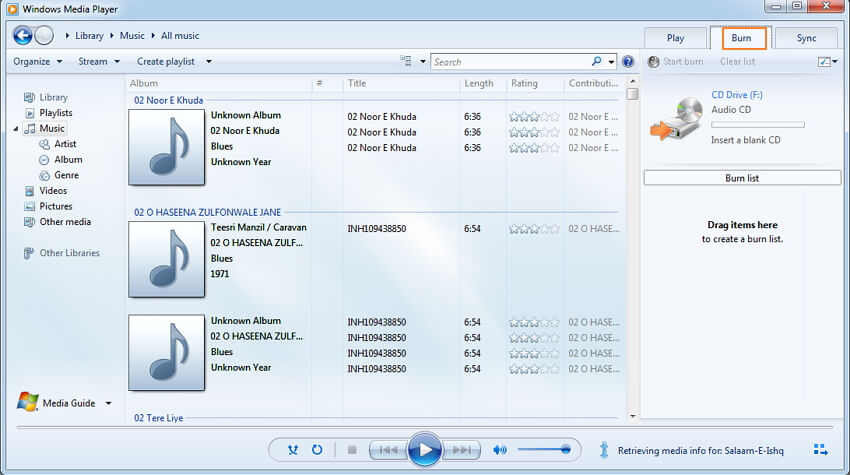This screenshot has height=475, width=850.
Task: Click the Create playlist button
Action: coord(165,62)
